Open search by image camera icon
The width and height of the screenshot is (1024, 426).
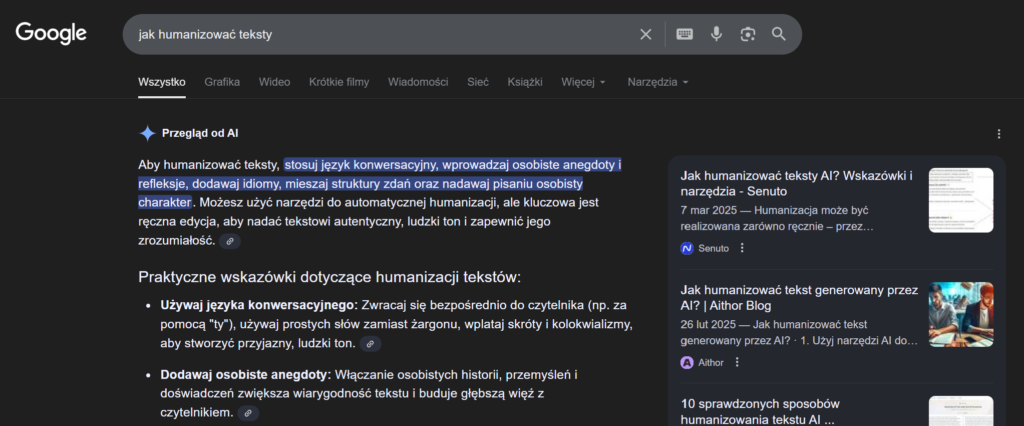click(748, 35)
